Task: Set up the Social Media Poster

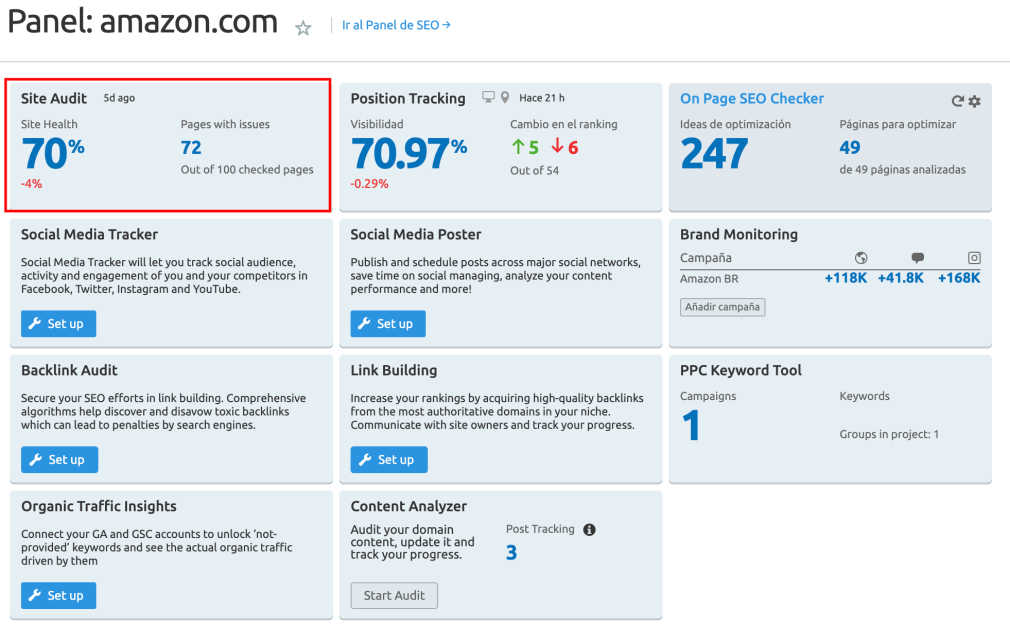Action: [x=388, y=323]
